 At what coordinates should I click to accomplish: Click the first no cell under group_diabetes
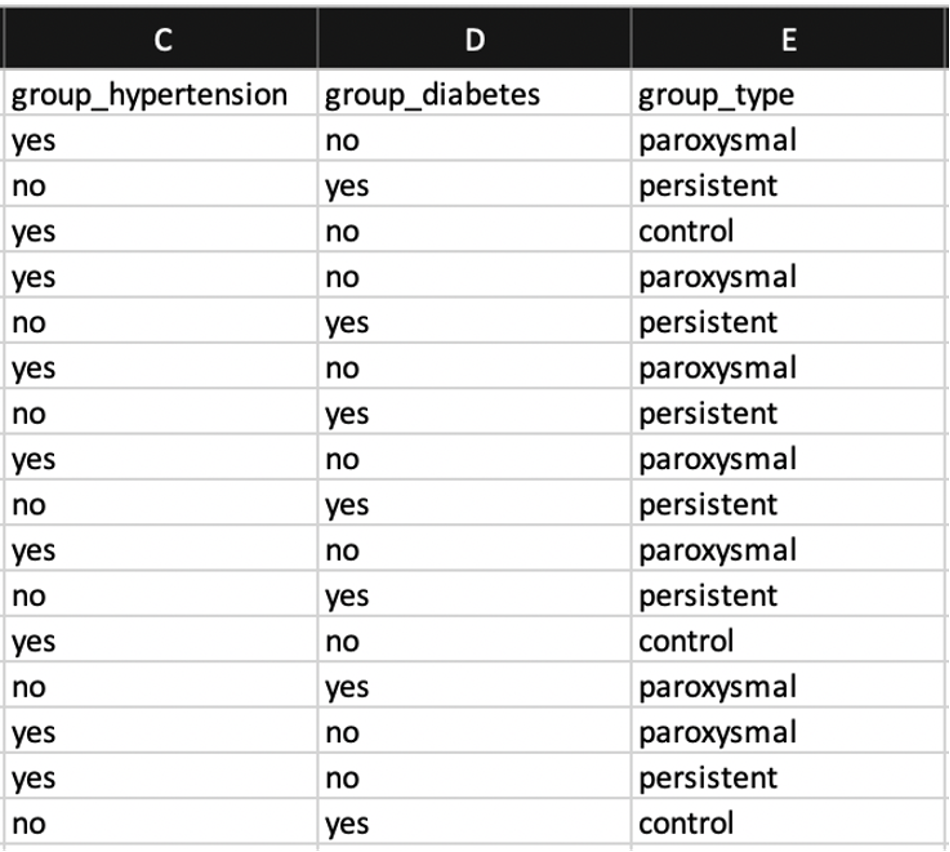pos(474,140)
